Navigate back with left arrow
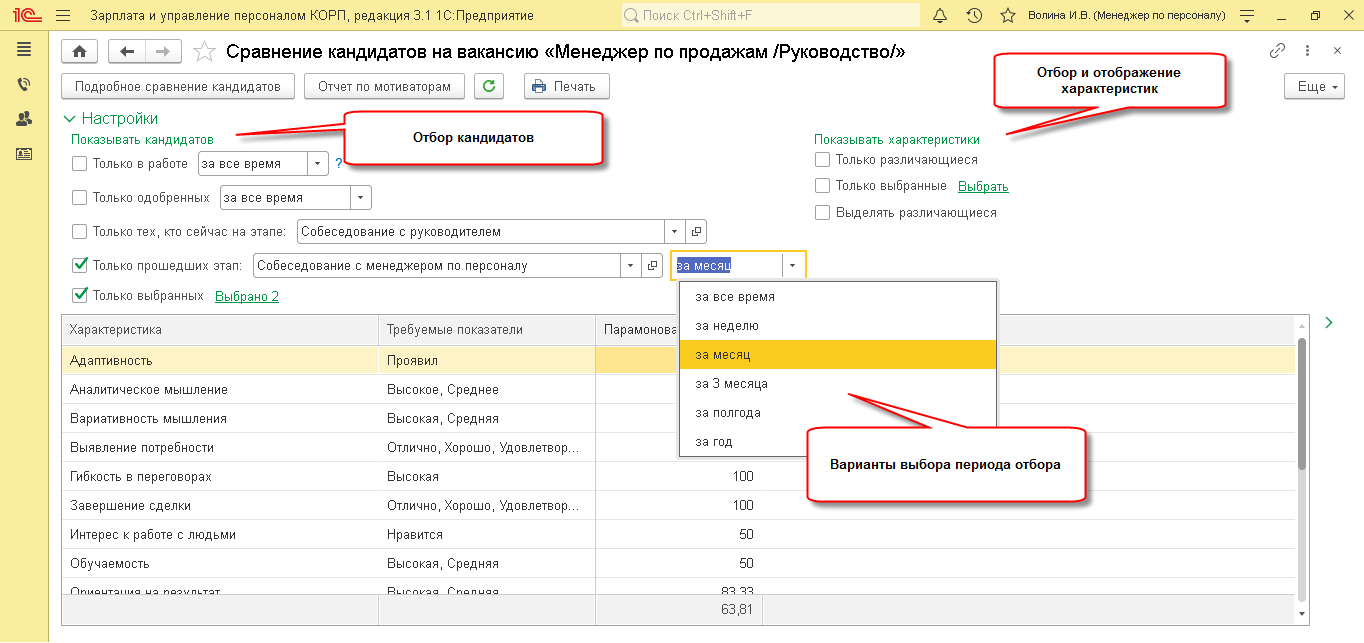The height and width of the screenshot is (643, 1364). pyautogui.click(x=127, y=51)
